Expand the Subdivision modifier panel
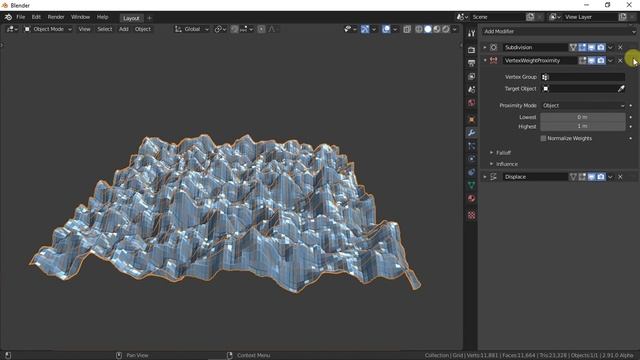 485,47
